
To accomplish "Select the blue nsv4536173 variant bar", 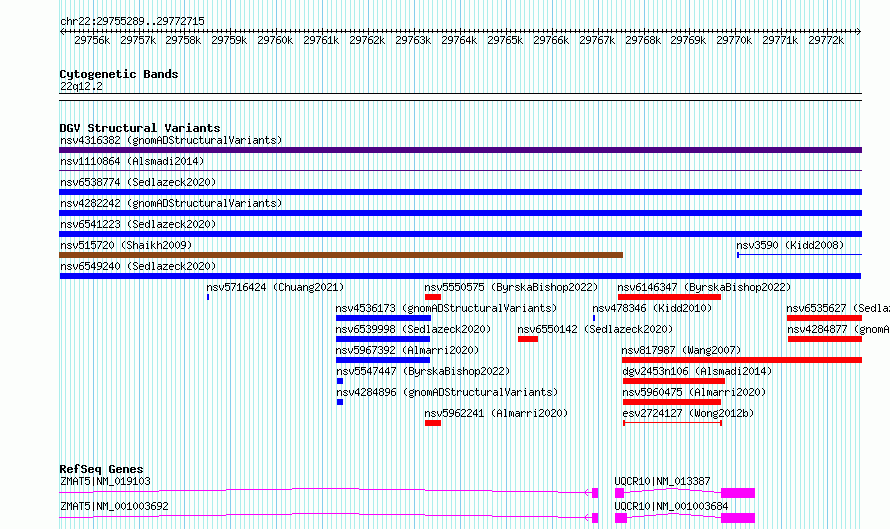I will click(x=383, y=318).
